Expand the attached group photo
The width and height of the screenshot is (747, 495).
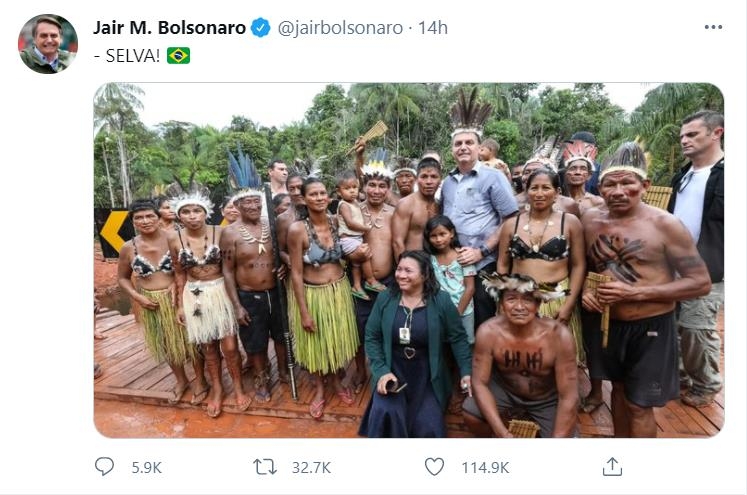click(x=408, y=260)
